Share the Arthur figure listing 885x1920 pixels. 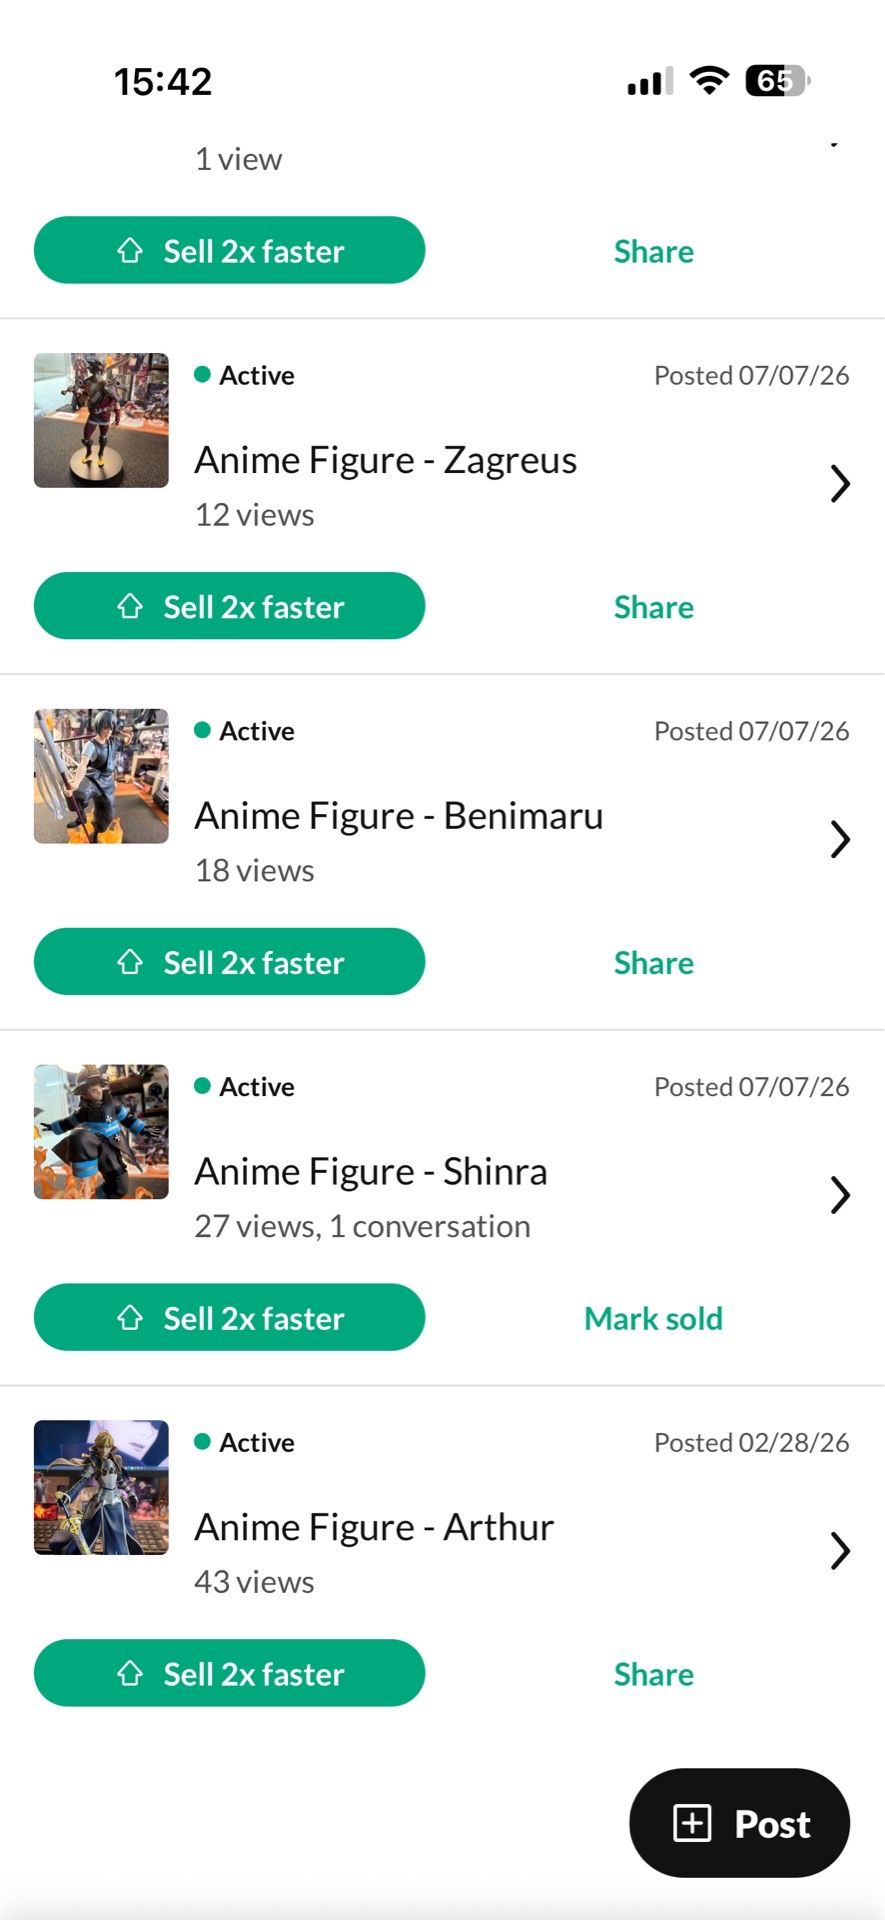(x=653, y=1674)
